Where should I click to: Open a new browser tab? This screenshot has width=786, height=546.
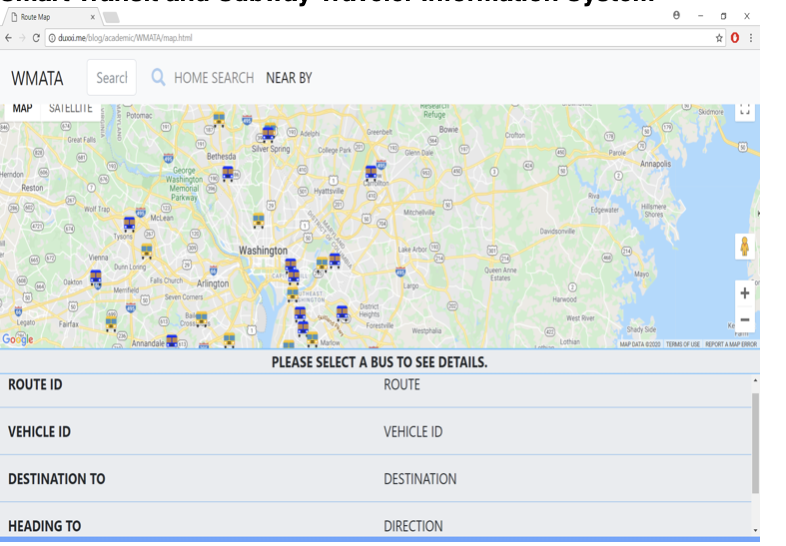[111, 18]
